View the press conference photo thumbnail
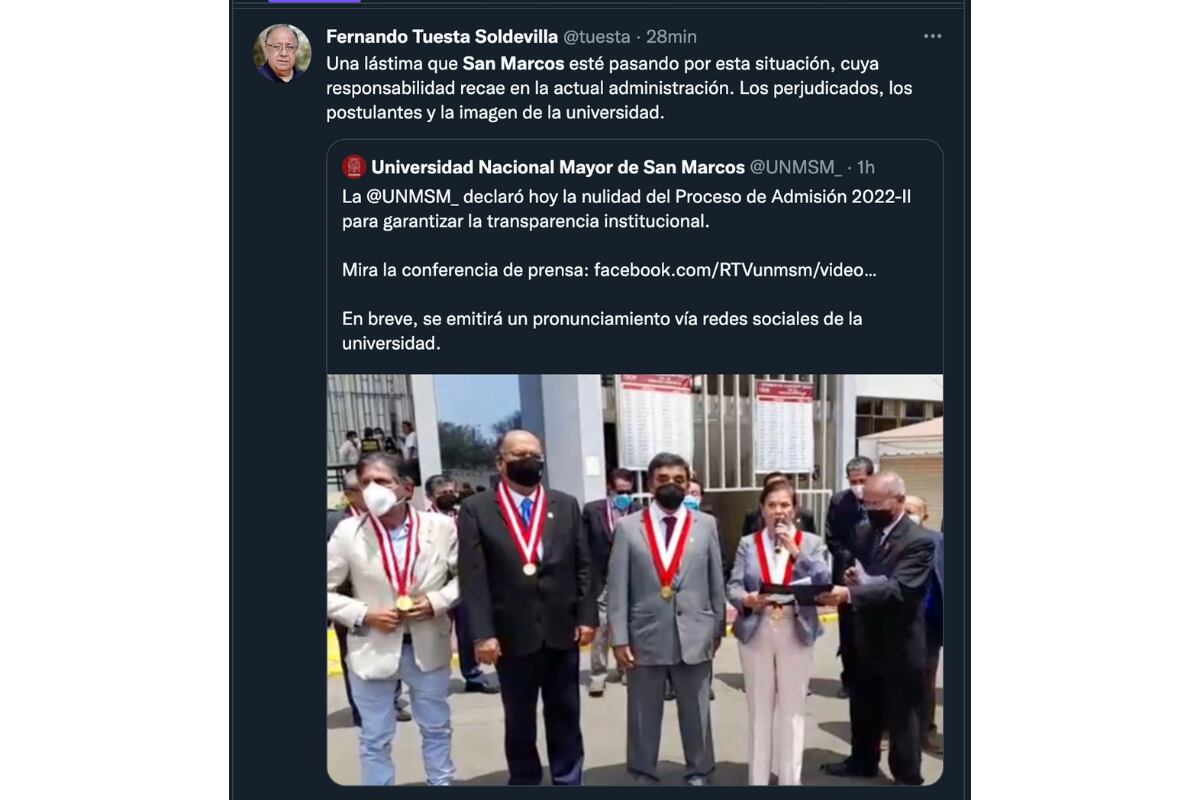The image size is (1200, 800). click(x=635, y=579)
